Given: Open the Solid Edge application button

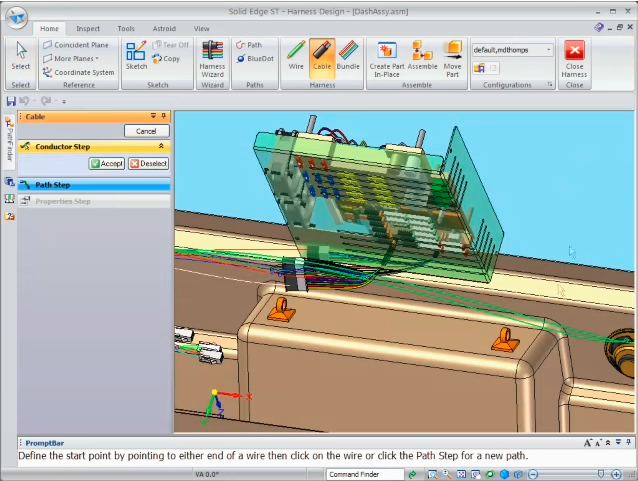Looking at the screenshot, I should (17, 17).
